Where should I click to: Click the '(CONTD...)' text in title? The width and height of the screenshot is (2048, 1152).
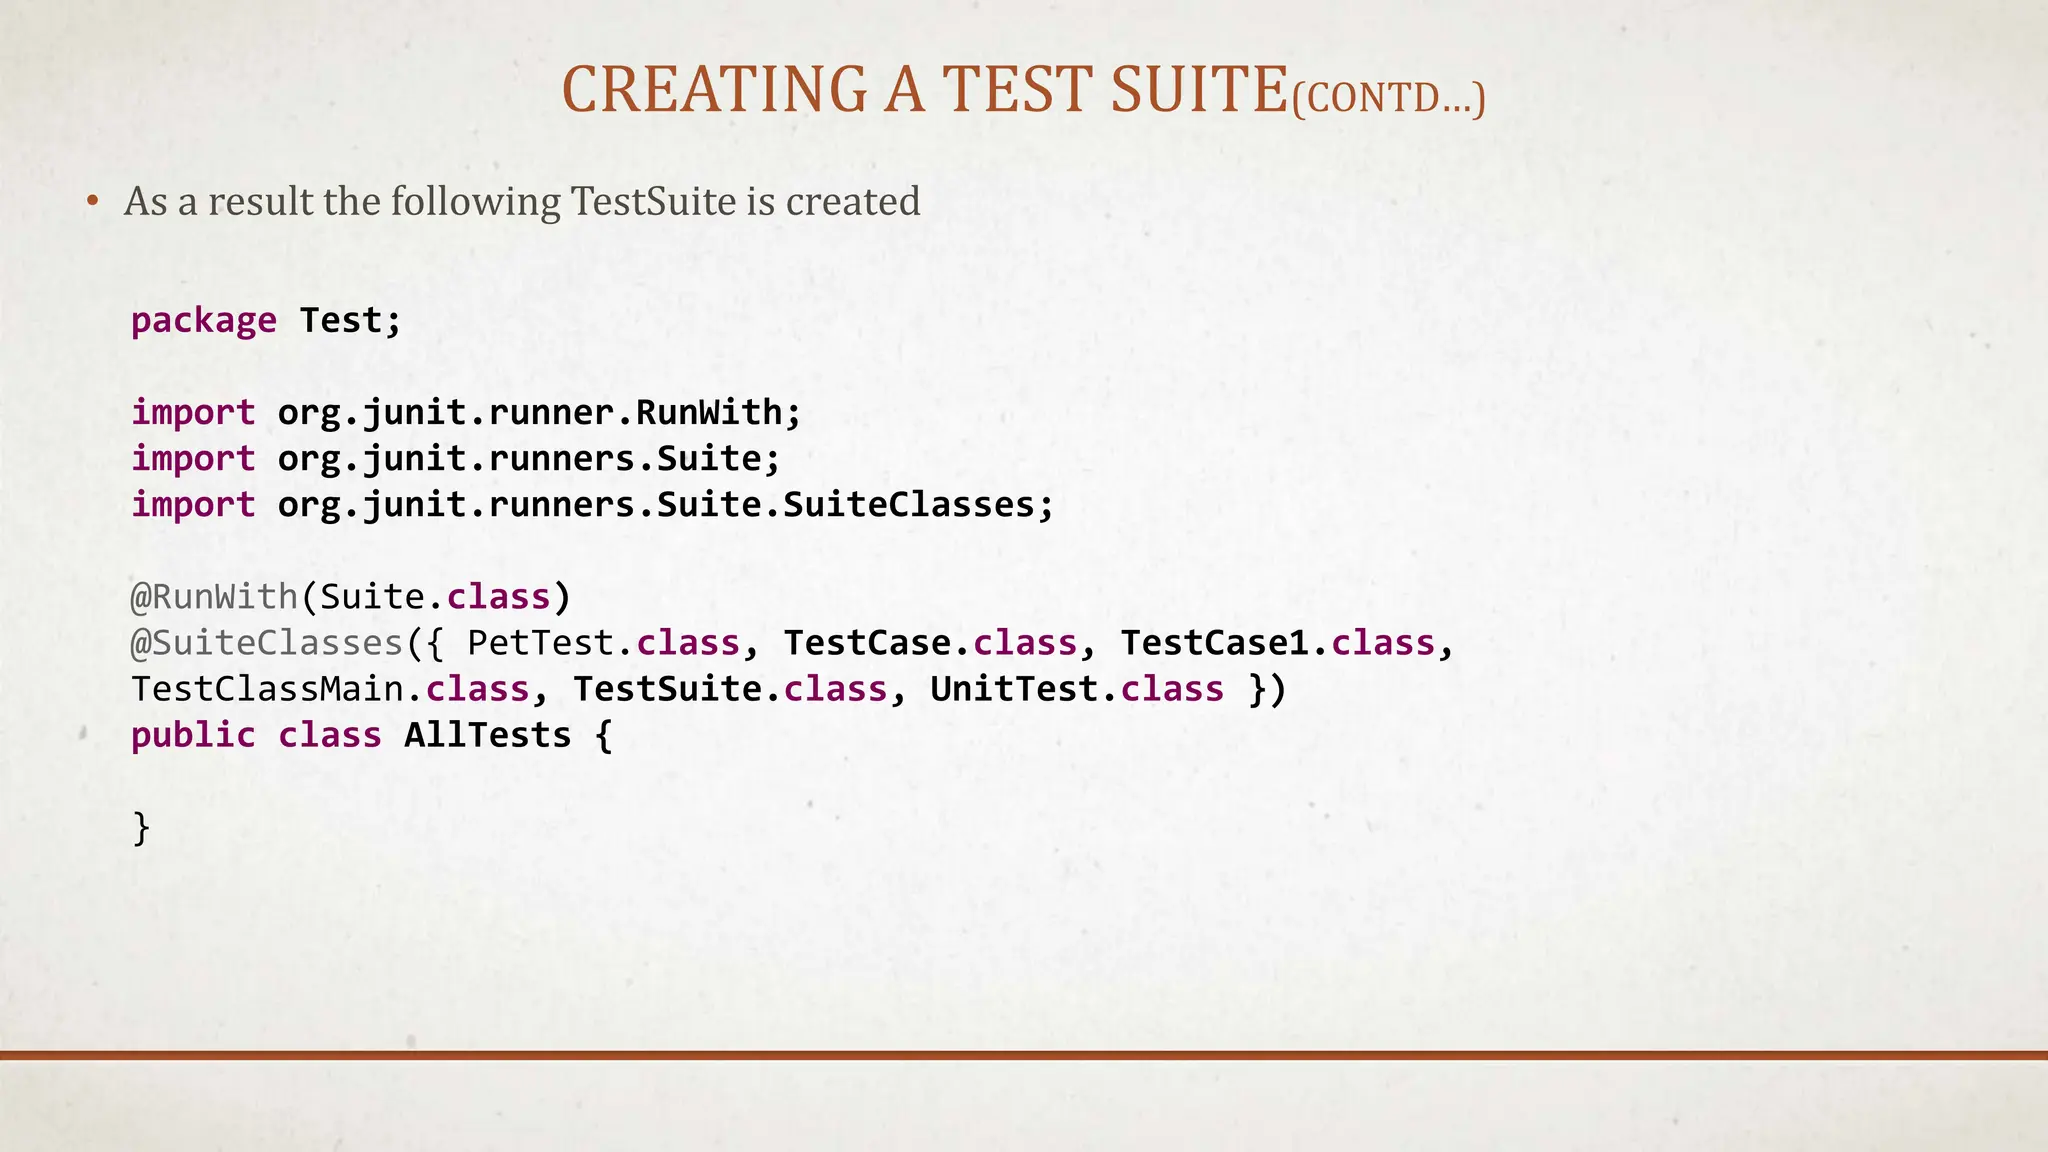[1388, 99]
